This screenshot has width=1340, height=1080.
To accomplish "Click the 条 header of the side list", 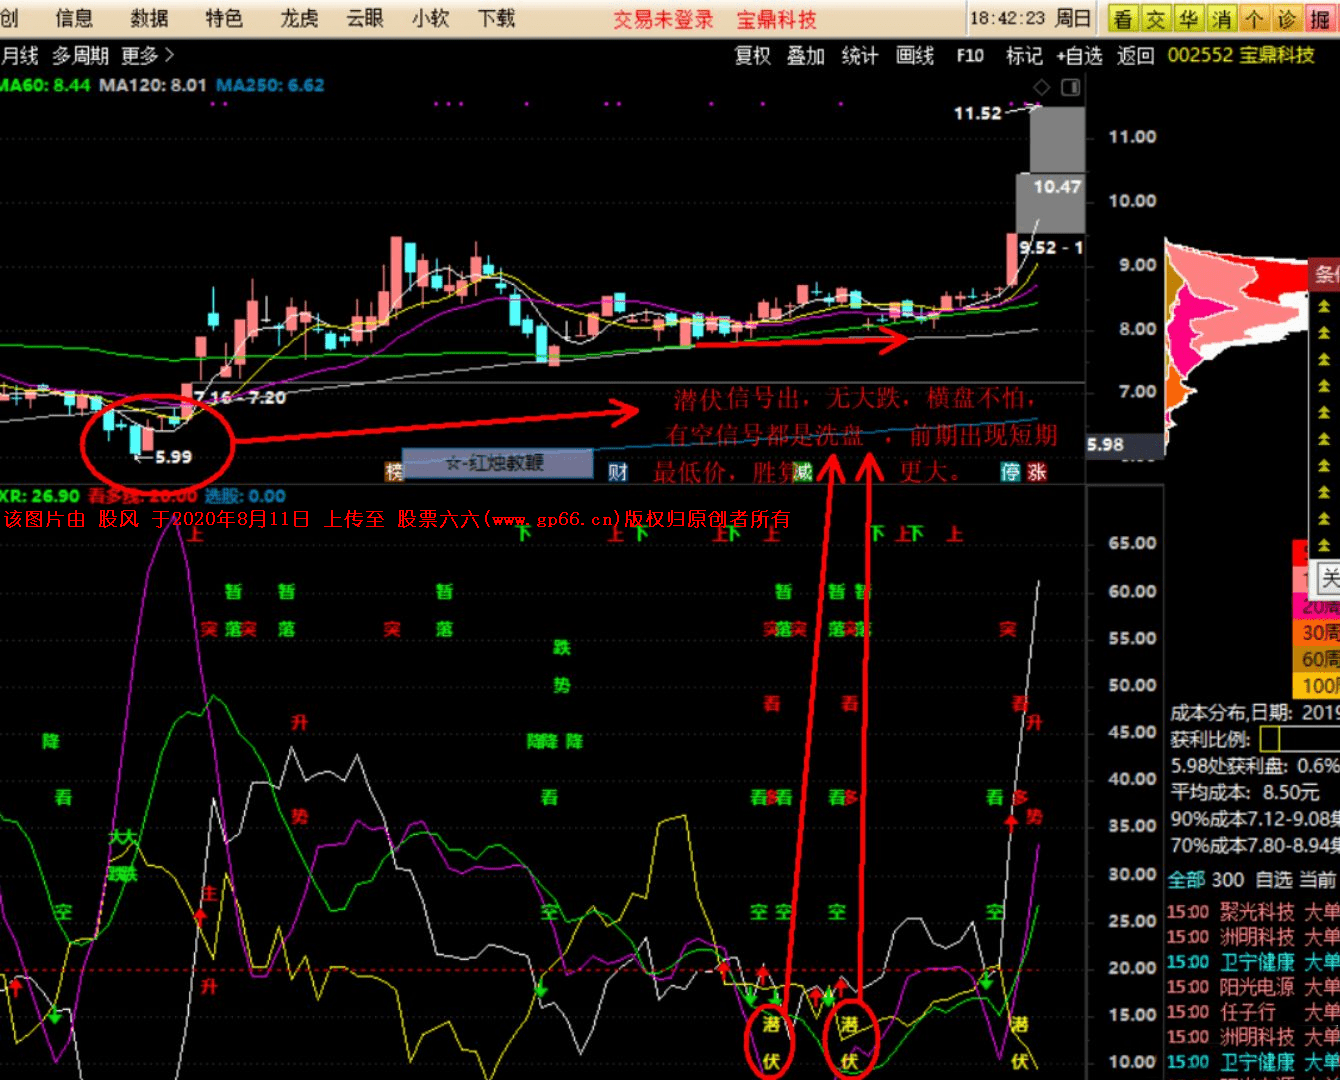I will click(x=1326, y=275).
